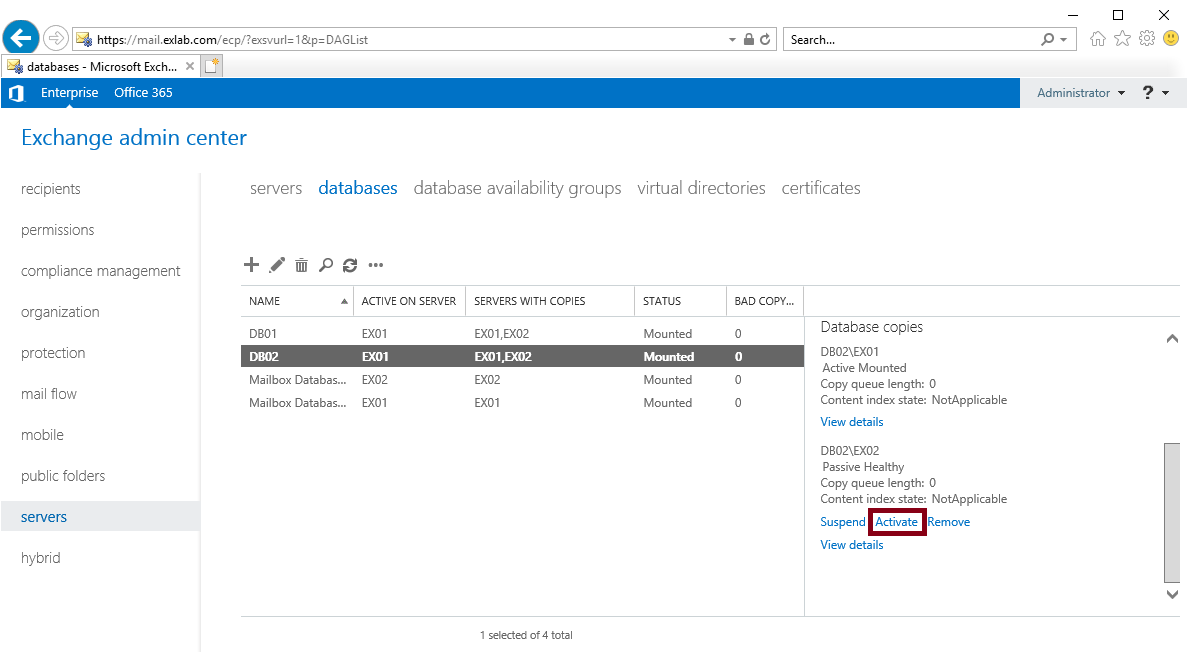This screenshot has width=1188, height=668.
Task: Open public folders section
Action: point(63,475)
